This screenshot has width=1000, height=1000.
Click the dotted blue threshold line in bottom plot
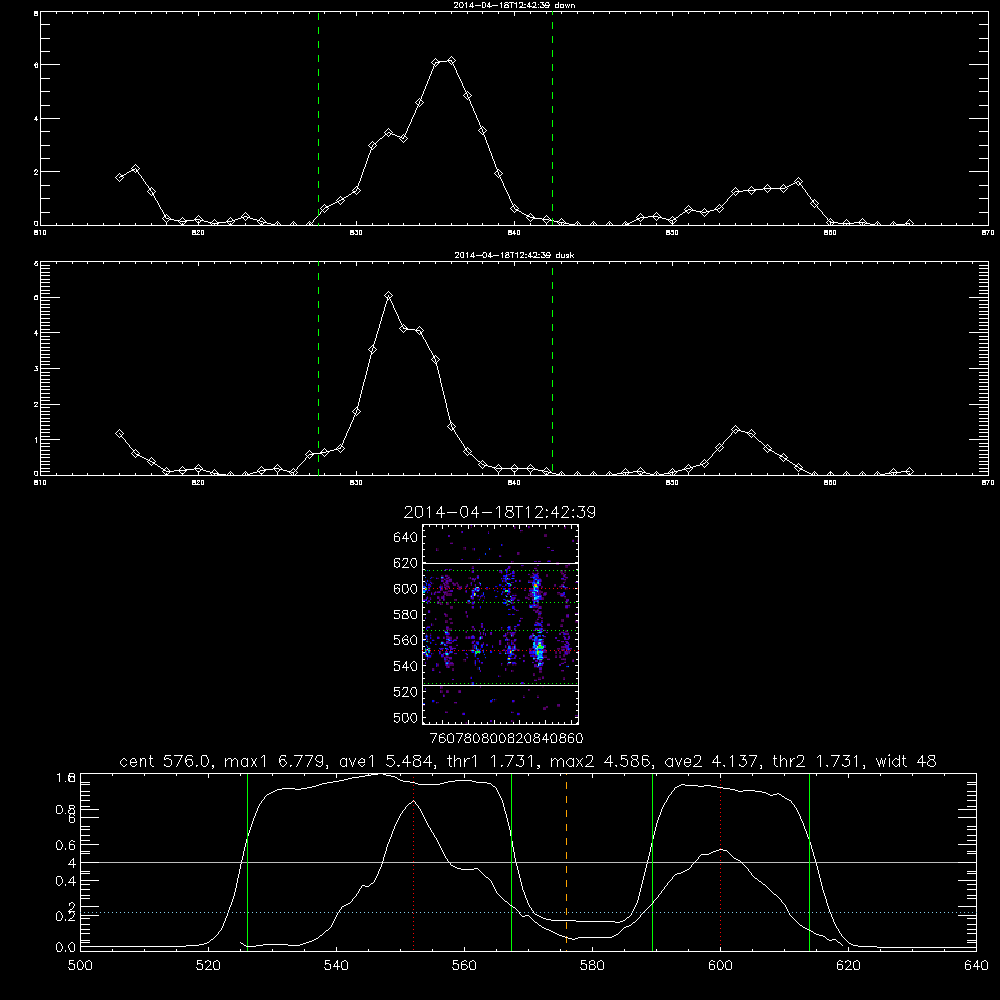click(528, 913)
